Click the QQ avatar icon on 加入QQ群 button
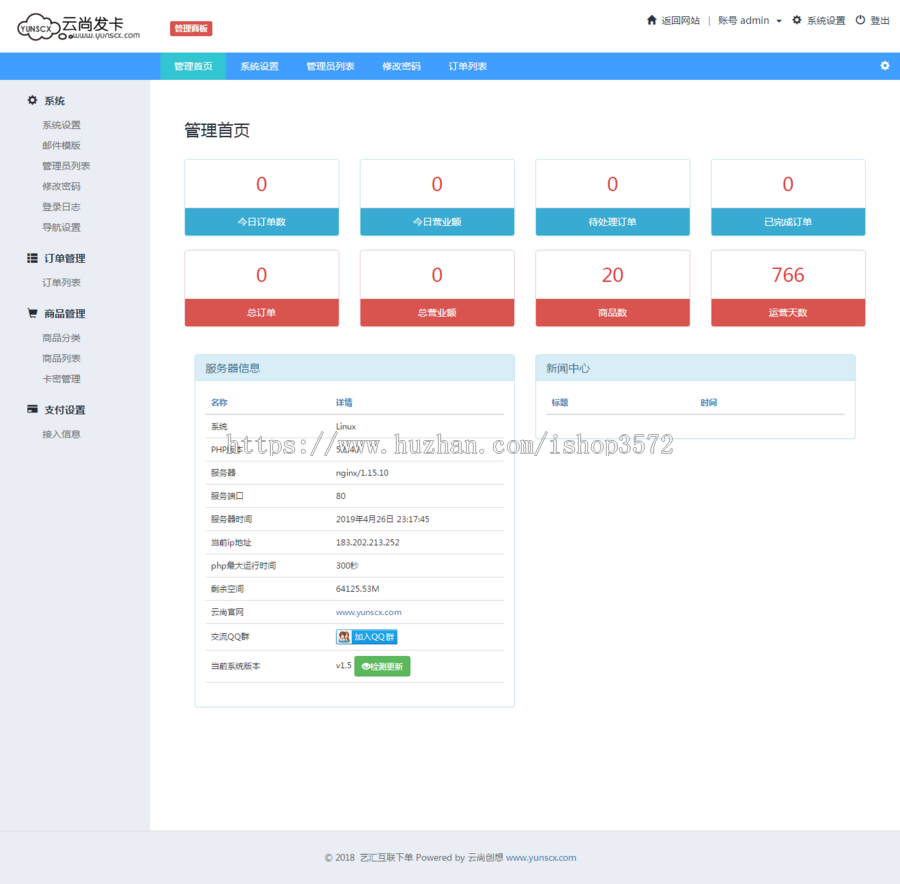 344,637
